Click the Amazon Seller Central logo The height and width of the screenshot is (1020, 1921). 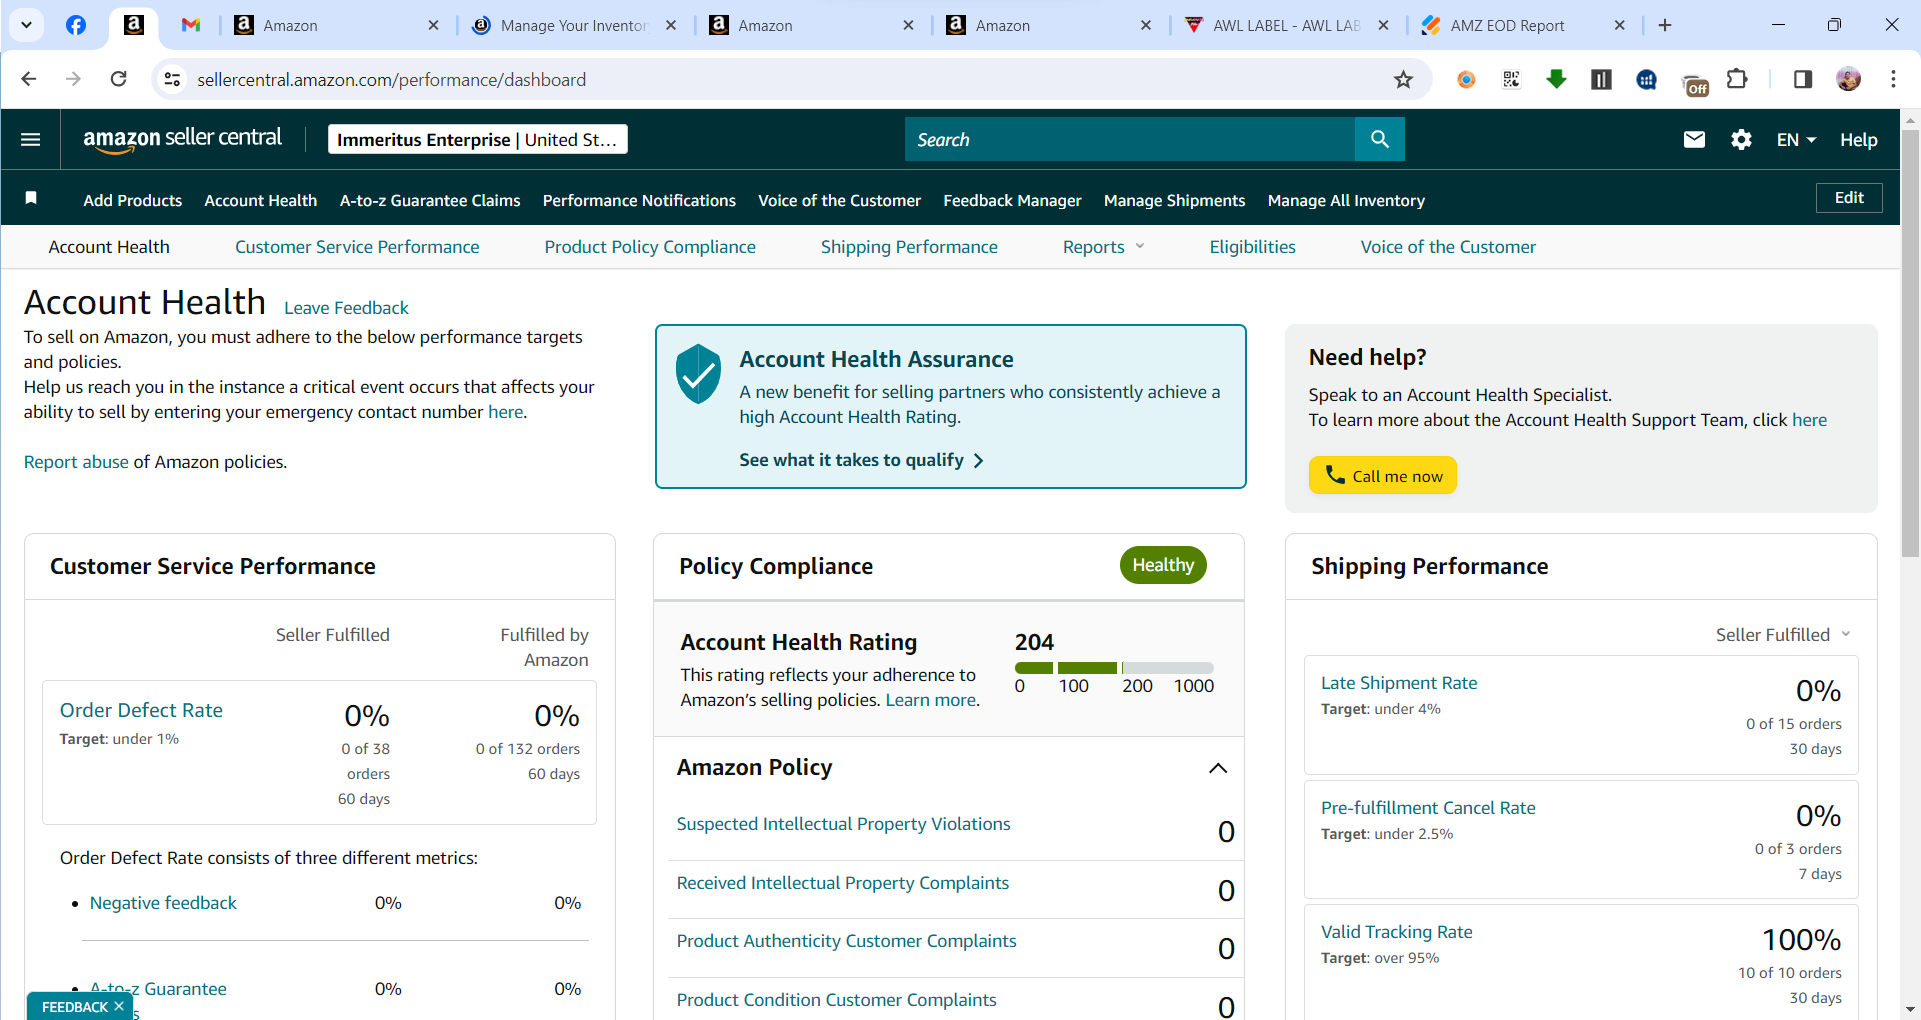182,139
